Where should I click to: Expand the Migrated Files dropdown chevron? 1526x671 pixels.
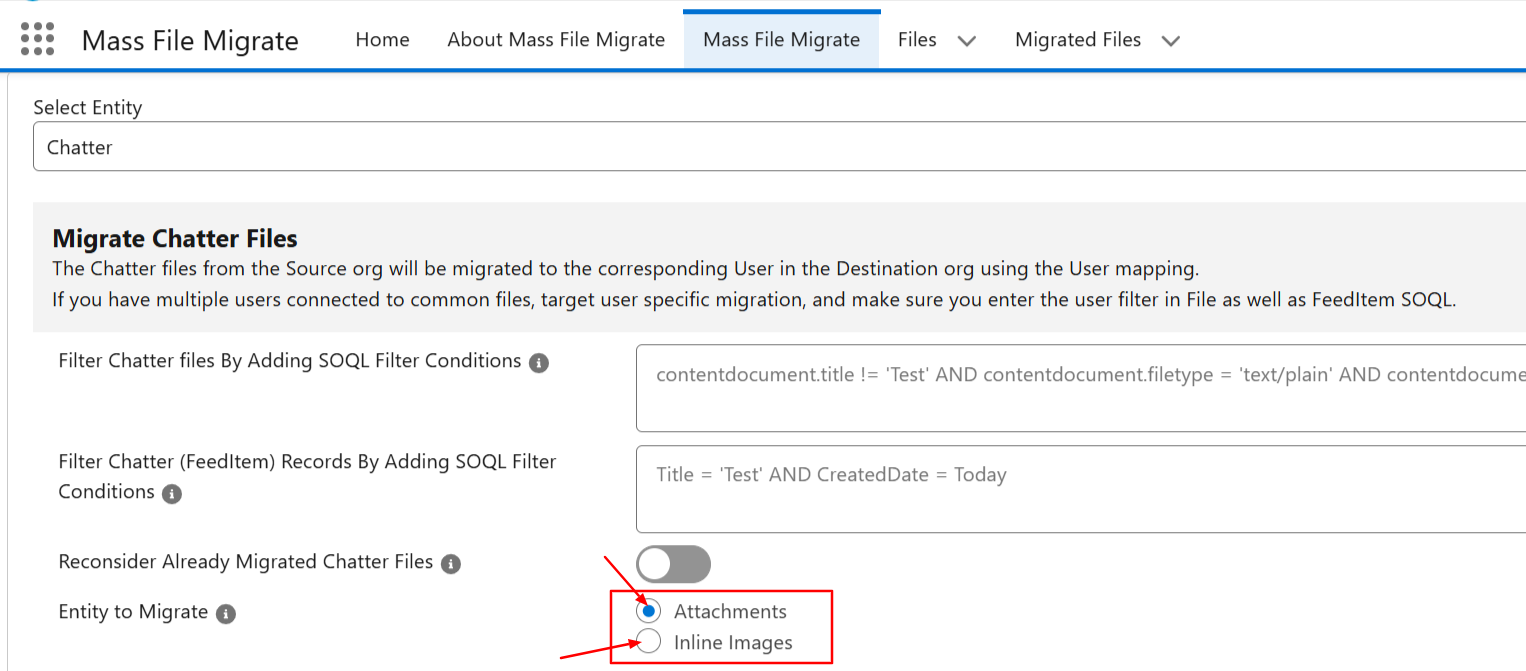(1171, 41)
